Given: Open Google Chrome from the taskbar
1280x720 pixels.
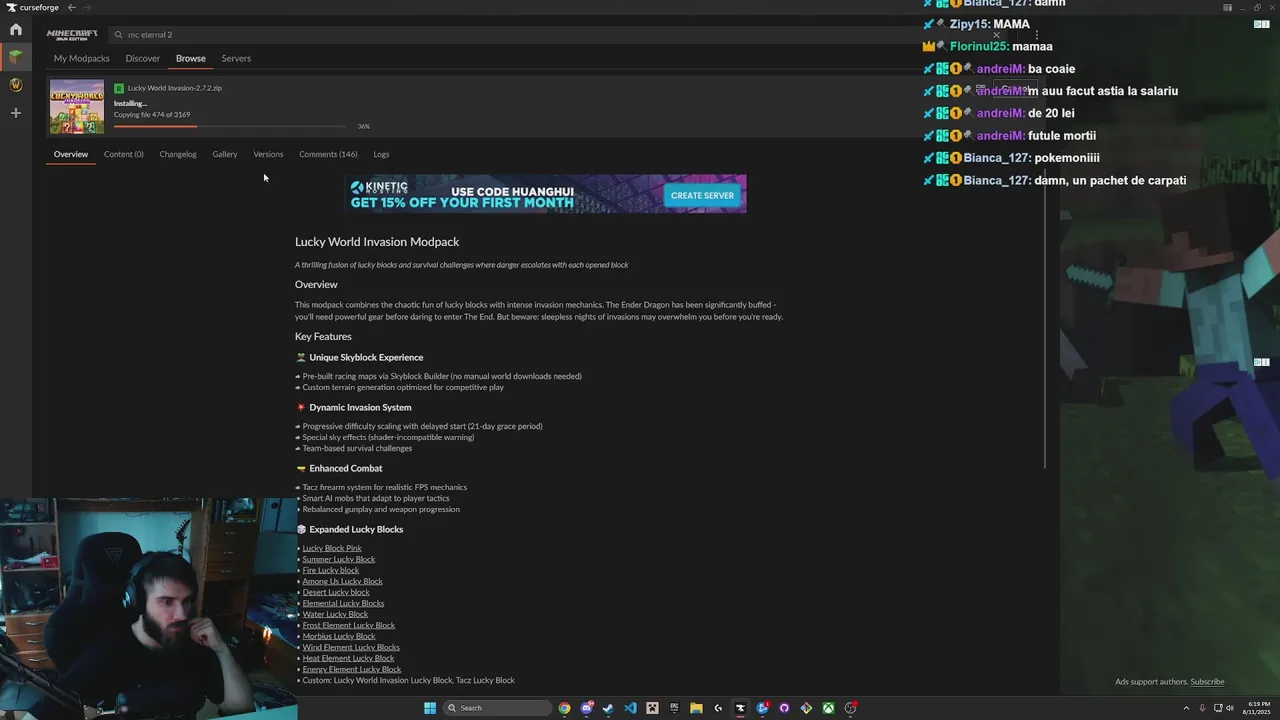Looking at the screenshot, I should pyautogui.click(x=565, y=708).
